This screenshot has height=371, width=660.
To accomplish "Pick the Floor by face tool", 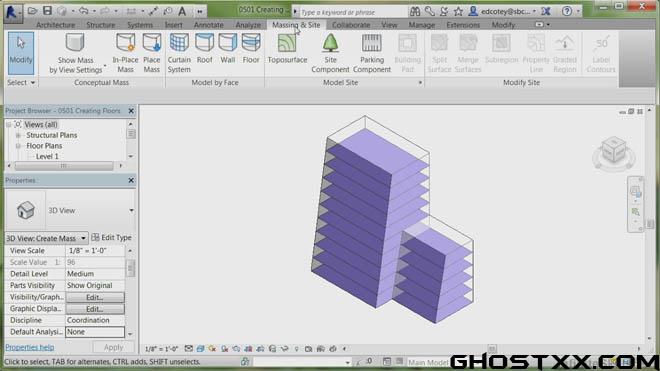I will click(251, 49).
